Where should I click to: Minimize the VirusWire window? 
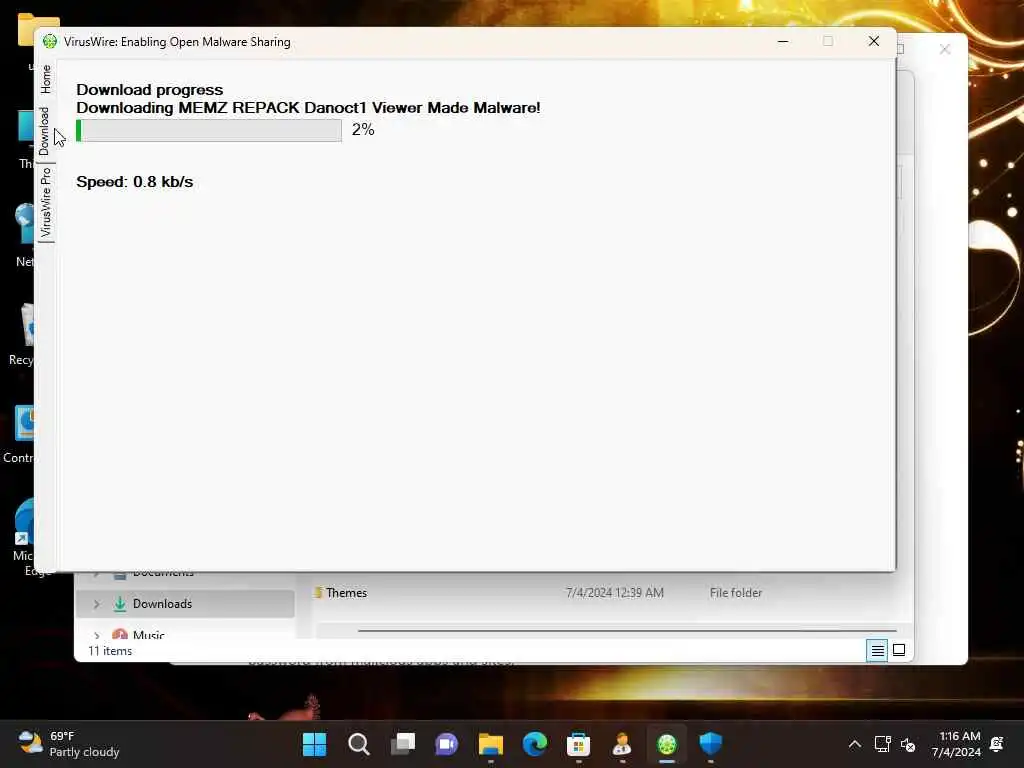point(783,41)
